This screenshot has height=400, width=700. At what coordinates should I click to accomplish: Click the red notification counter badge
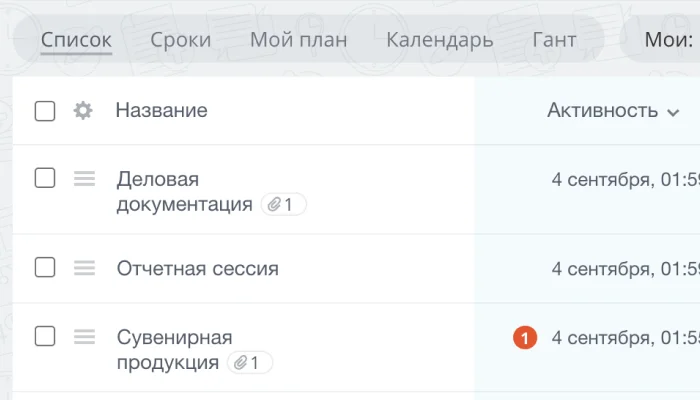click(x=525, y=338)
